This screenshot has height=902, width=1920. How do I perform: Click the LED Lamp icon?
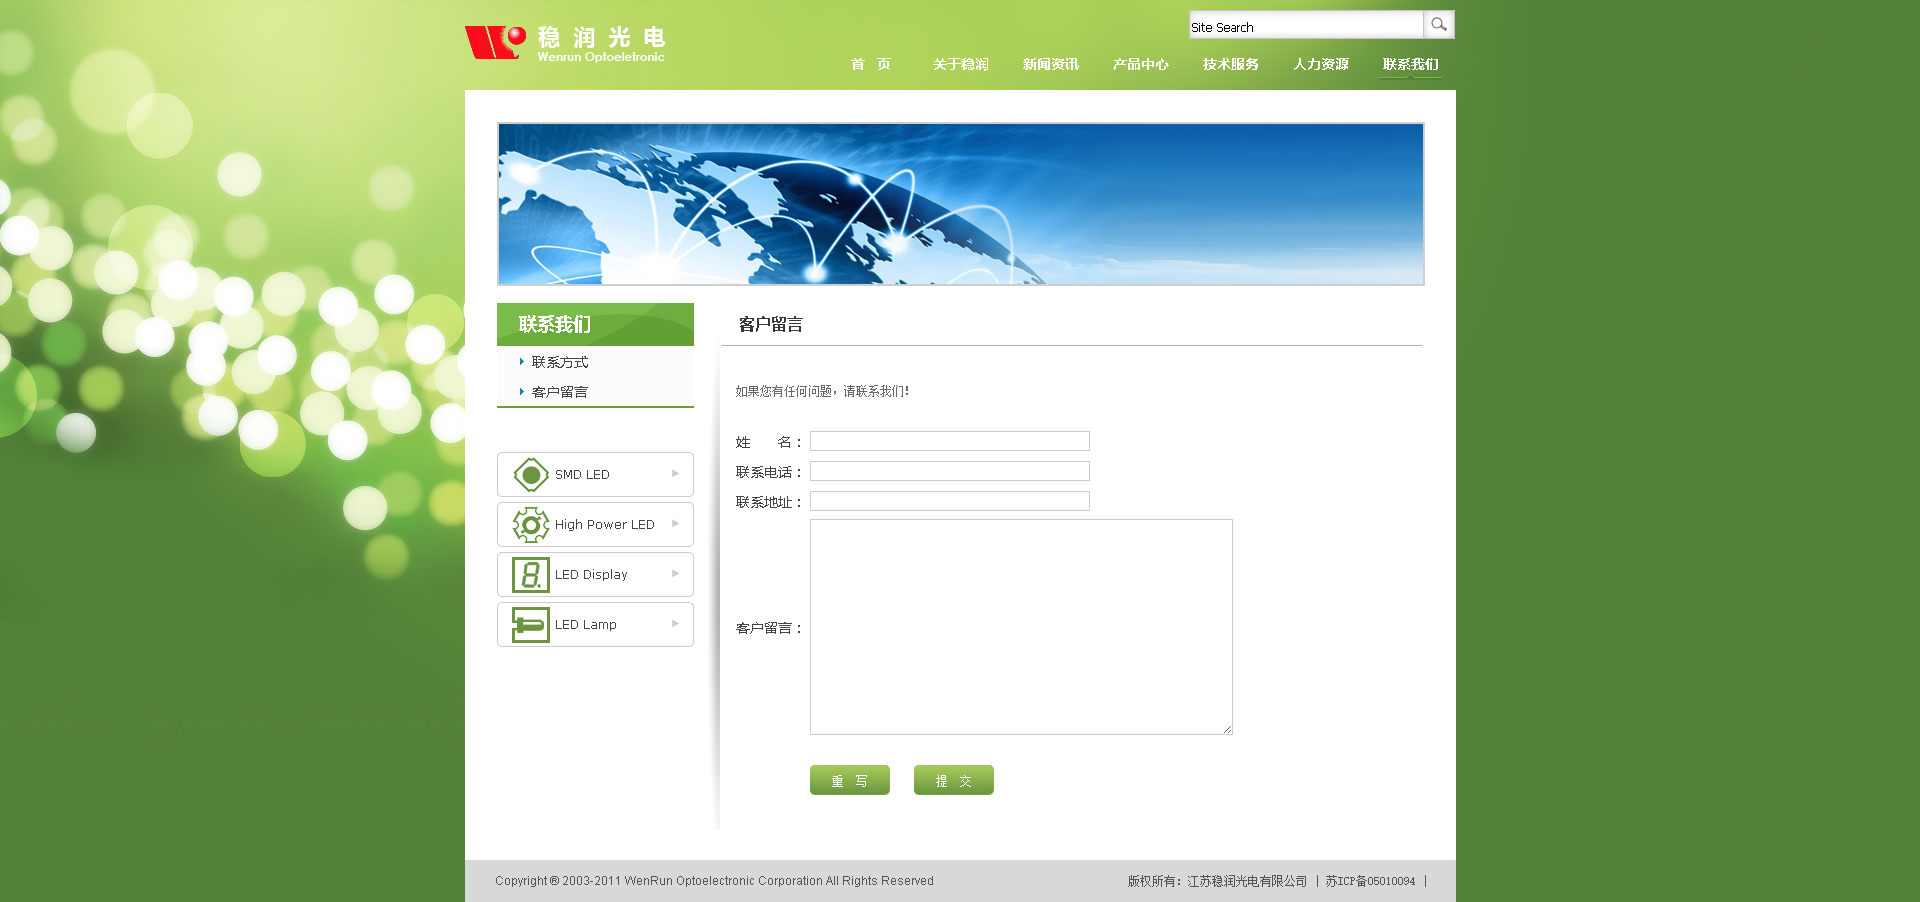click(530, 625)
